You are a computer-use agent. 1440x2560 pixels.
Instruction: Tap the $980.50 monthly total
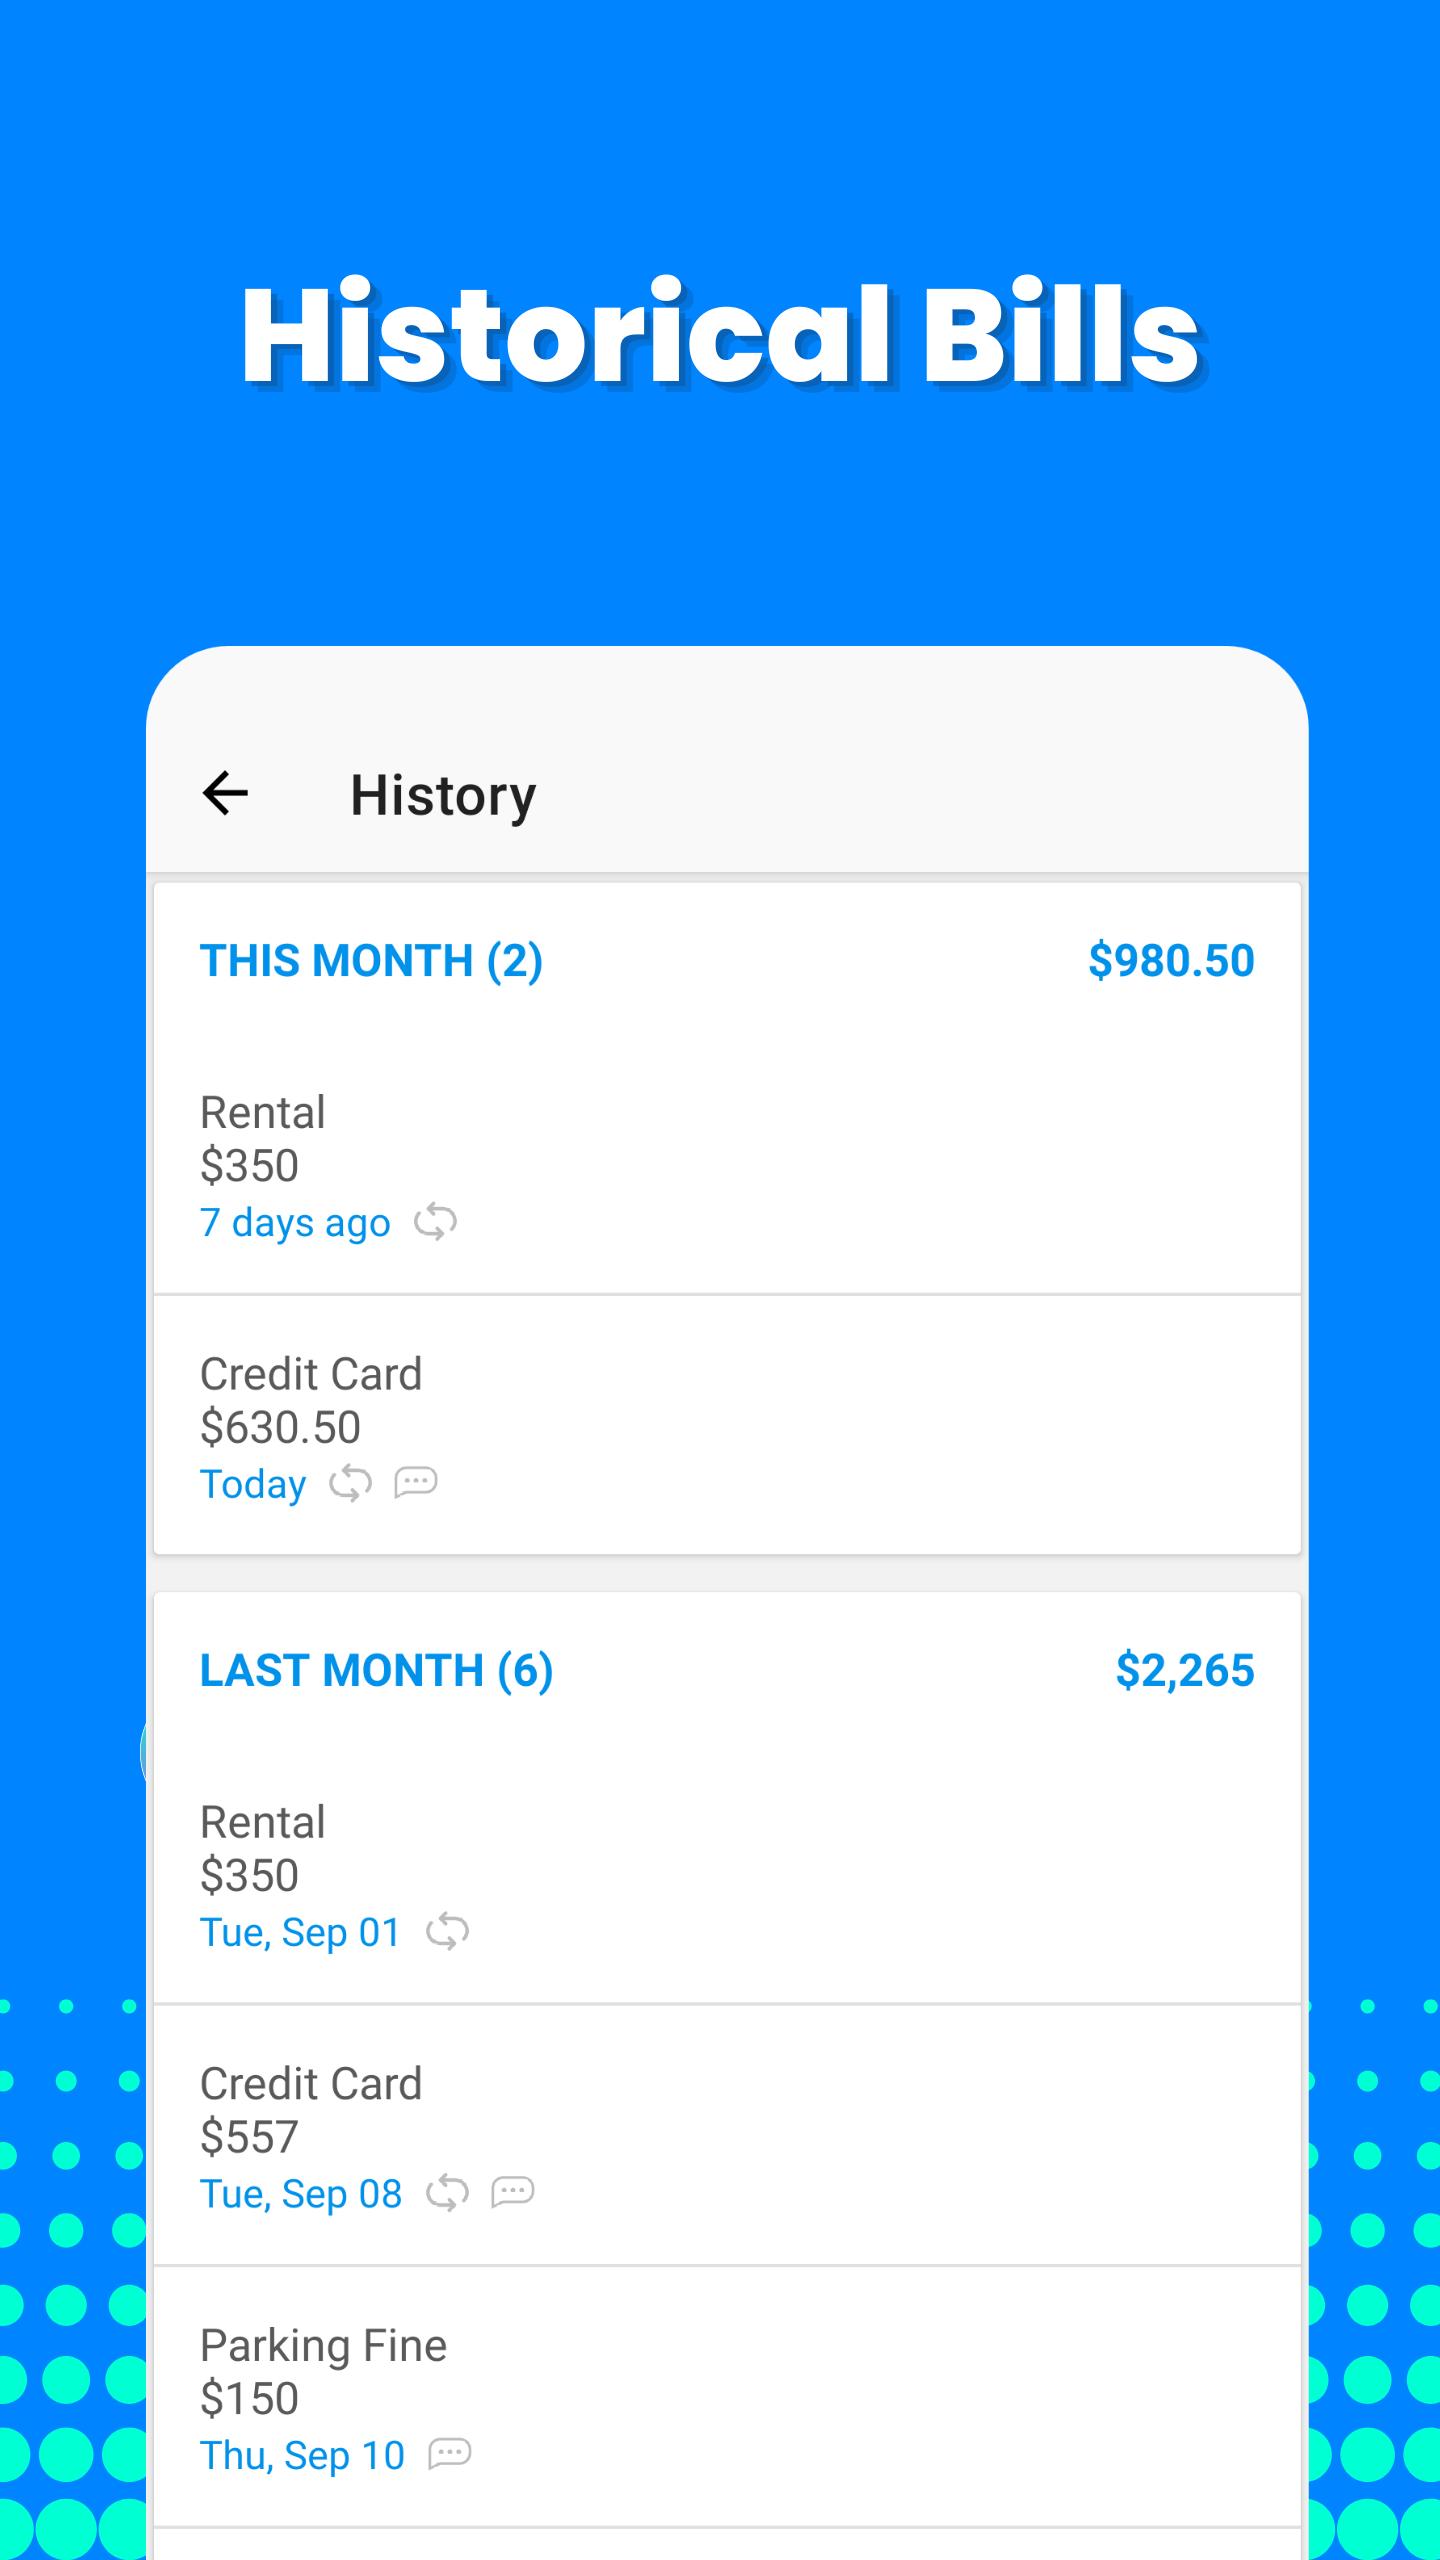[x=1170, y=961]
